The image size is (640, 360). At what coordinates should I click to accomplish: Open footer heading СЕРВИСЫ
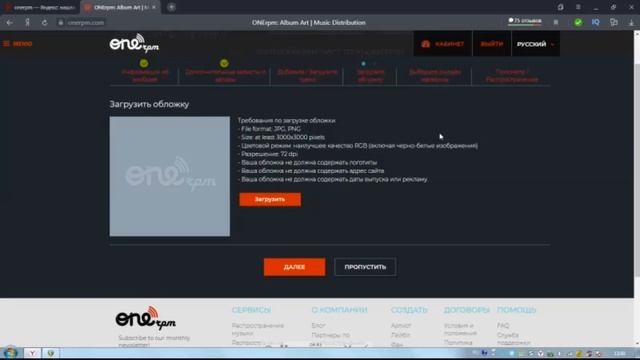pos(251,310)
